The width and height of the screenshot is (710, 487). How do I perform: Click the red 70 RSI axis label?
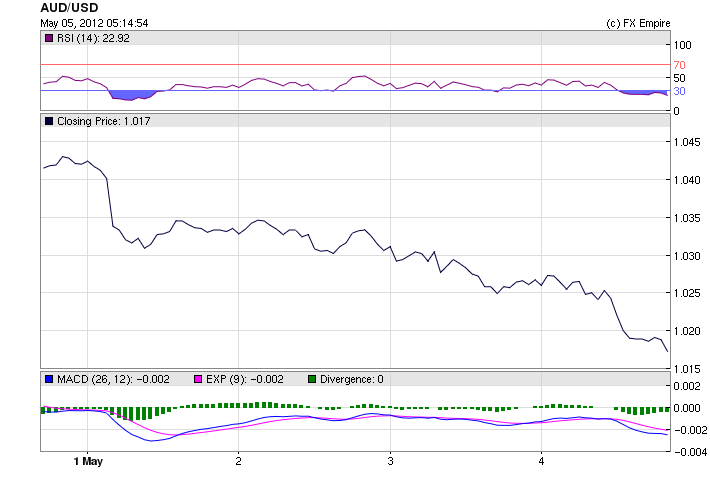point(679,65)
